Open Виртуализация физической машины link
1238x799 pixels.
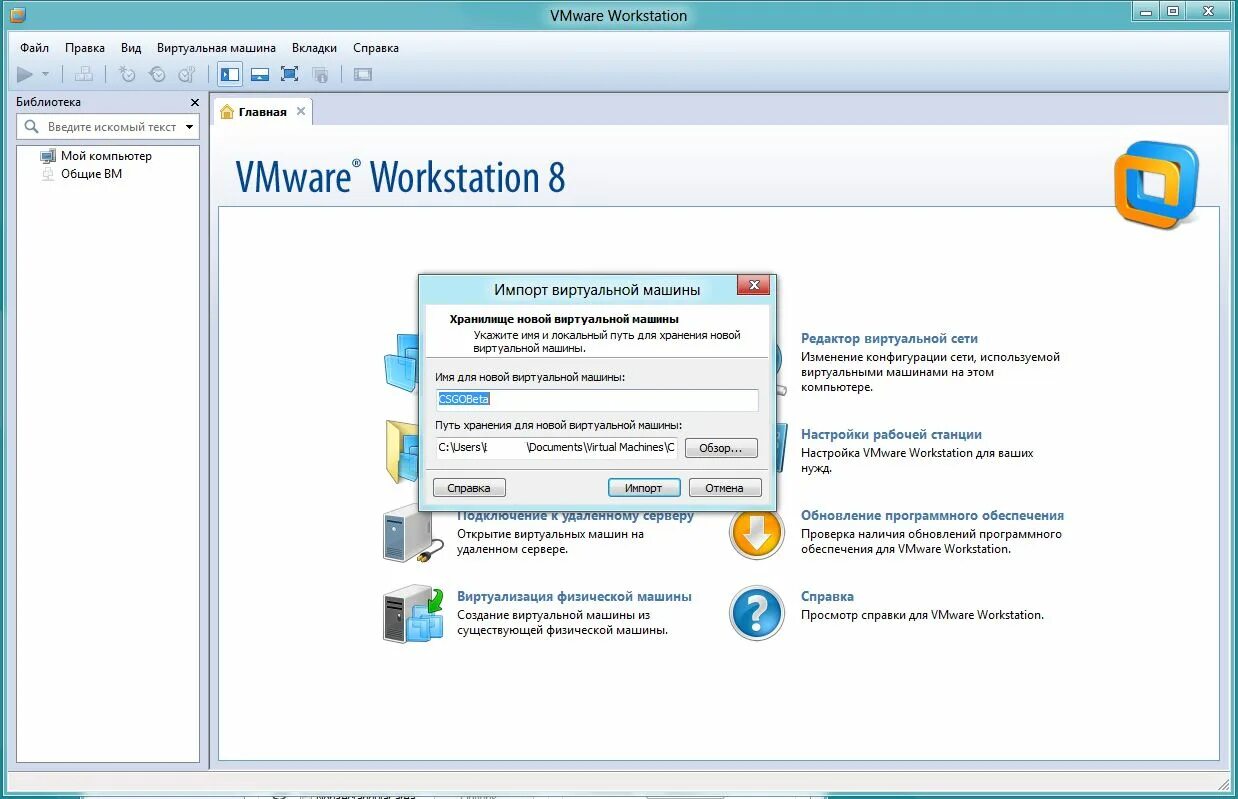574,597
